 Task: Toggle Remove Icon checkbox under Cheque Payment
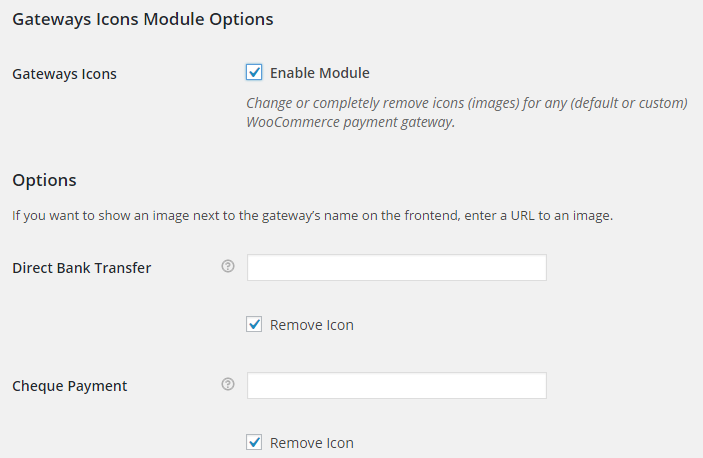[254, 442]
